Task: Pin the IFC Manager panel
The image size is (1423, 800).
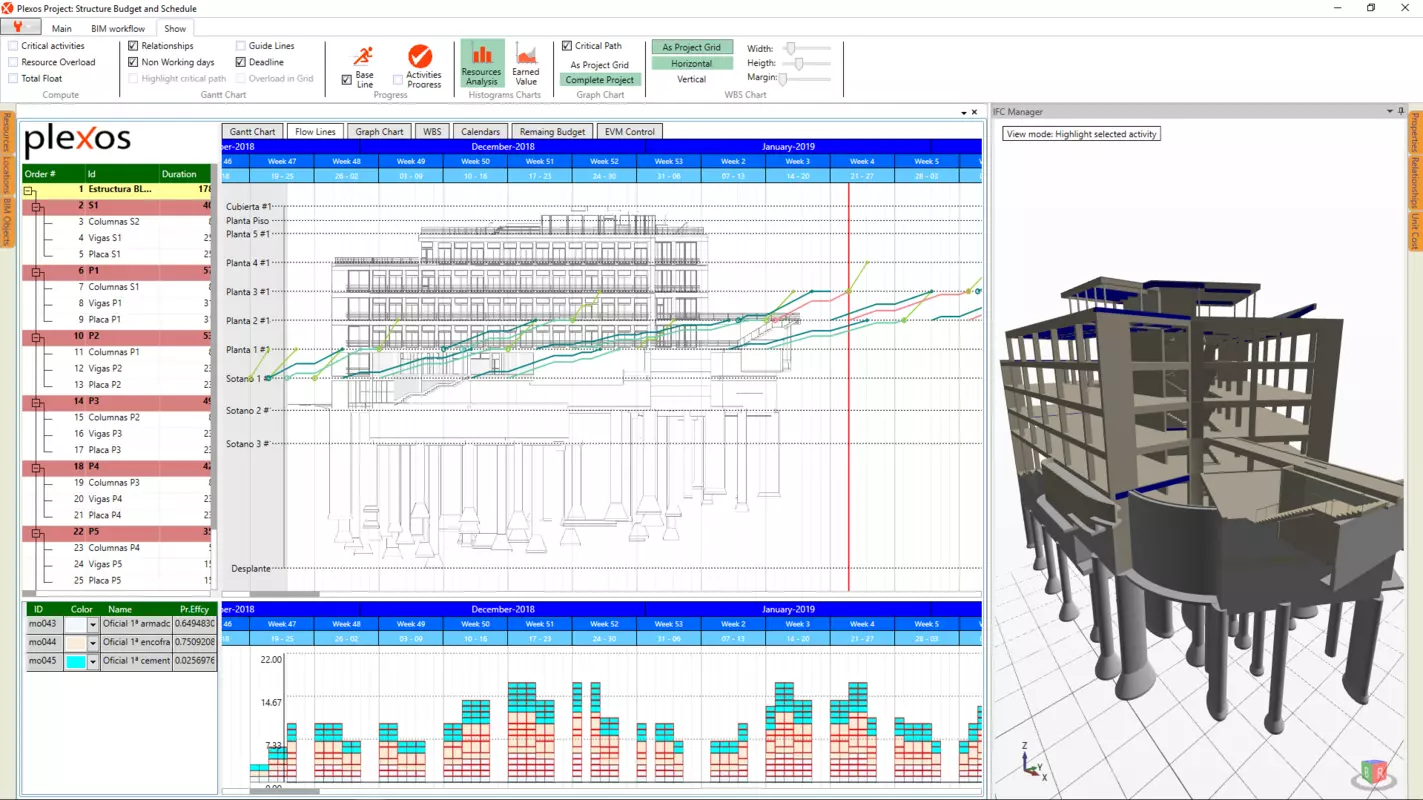Action: pos(1401,111)
